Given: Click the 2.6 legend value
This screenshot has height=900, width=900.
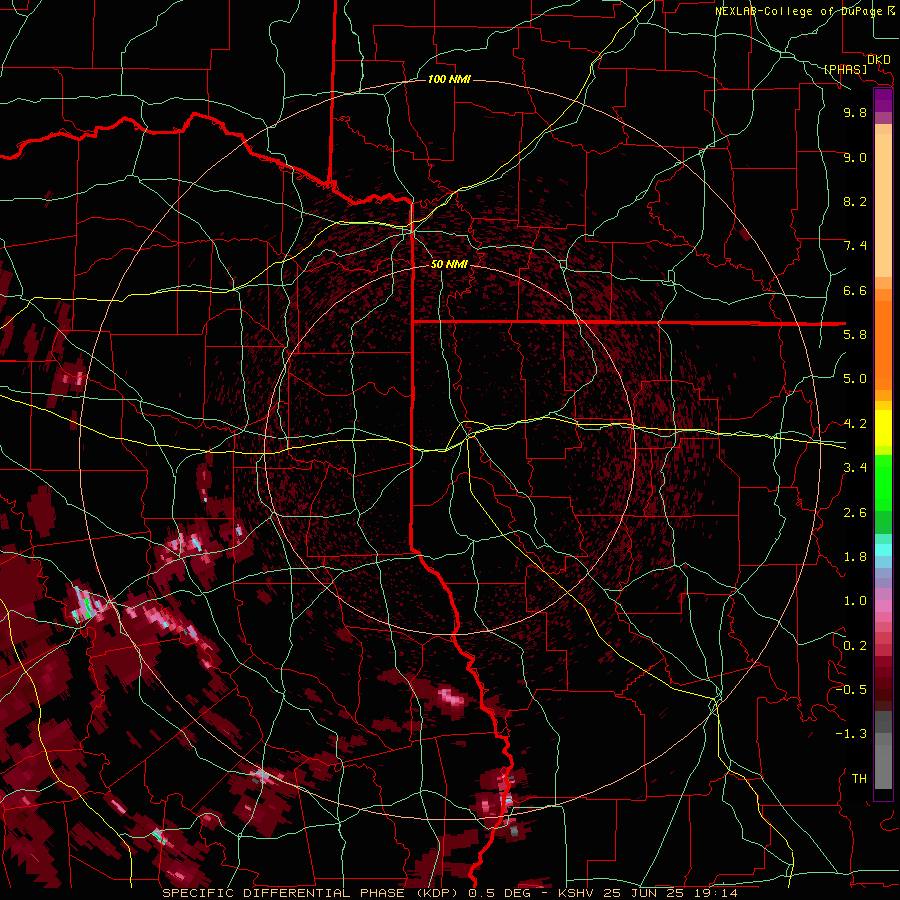Looking at the screenshot, I should 855,513.
